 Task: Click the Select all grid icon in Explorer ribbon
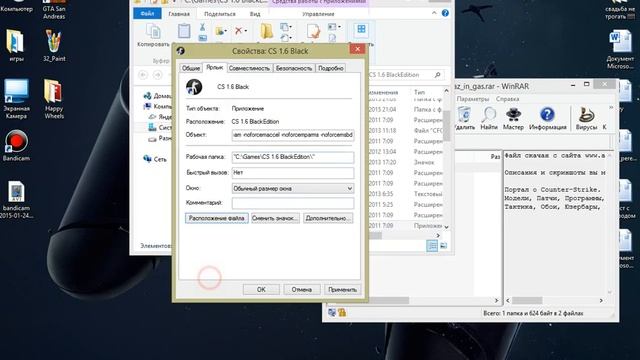click(x=361, y=29)
